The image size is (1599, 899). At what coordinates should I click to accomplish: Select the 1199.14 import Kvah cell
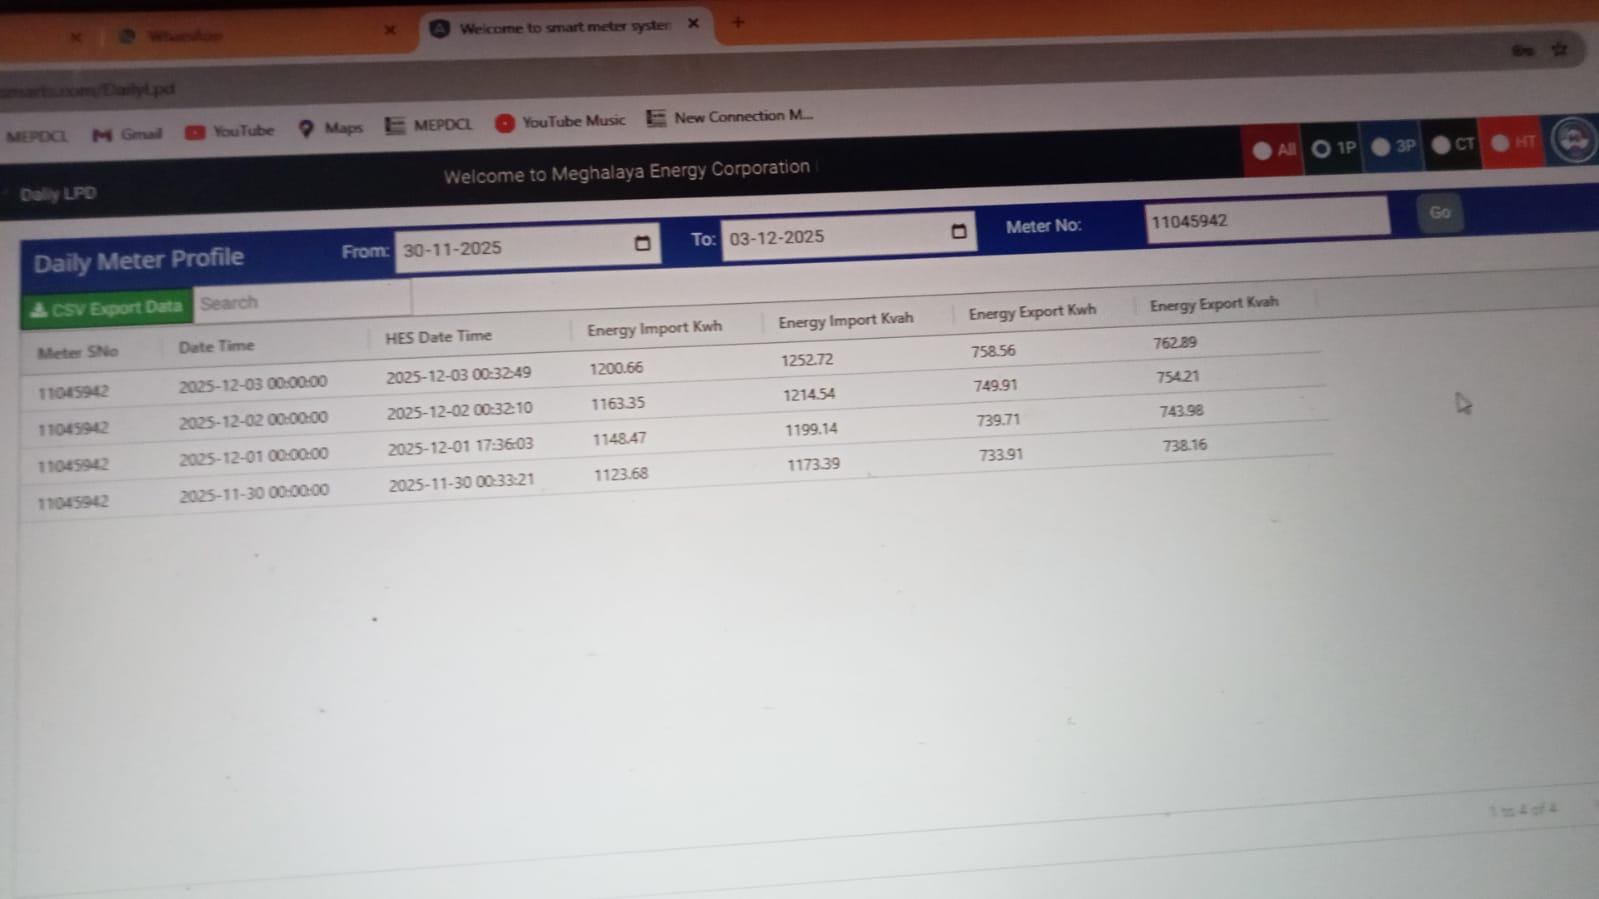[811, 429]
